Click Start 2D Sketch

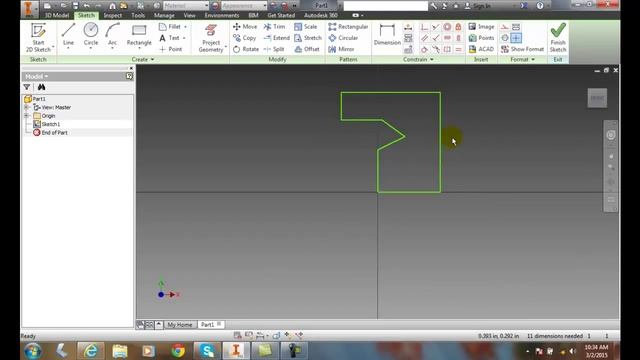(x=38, y=37)
